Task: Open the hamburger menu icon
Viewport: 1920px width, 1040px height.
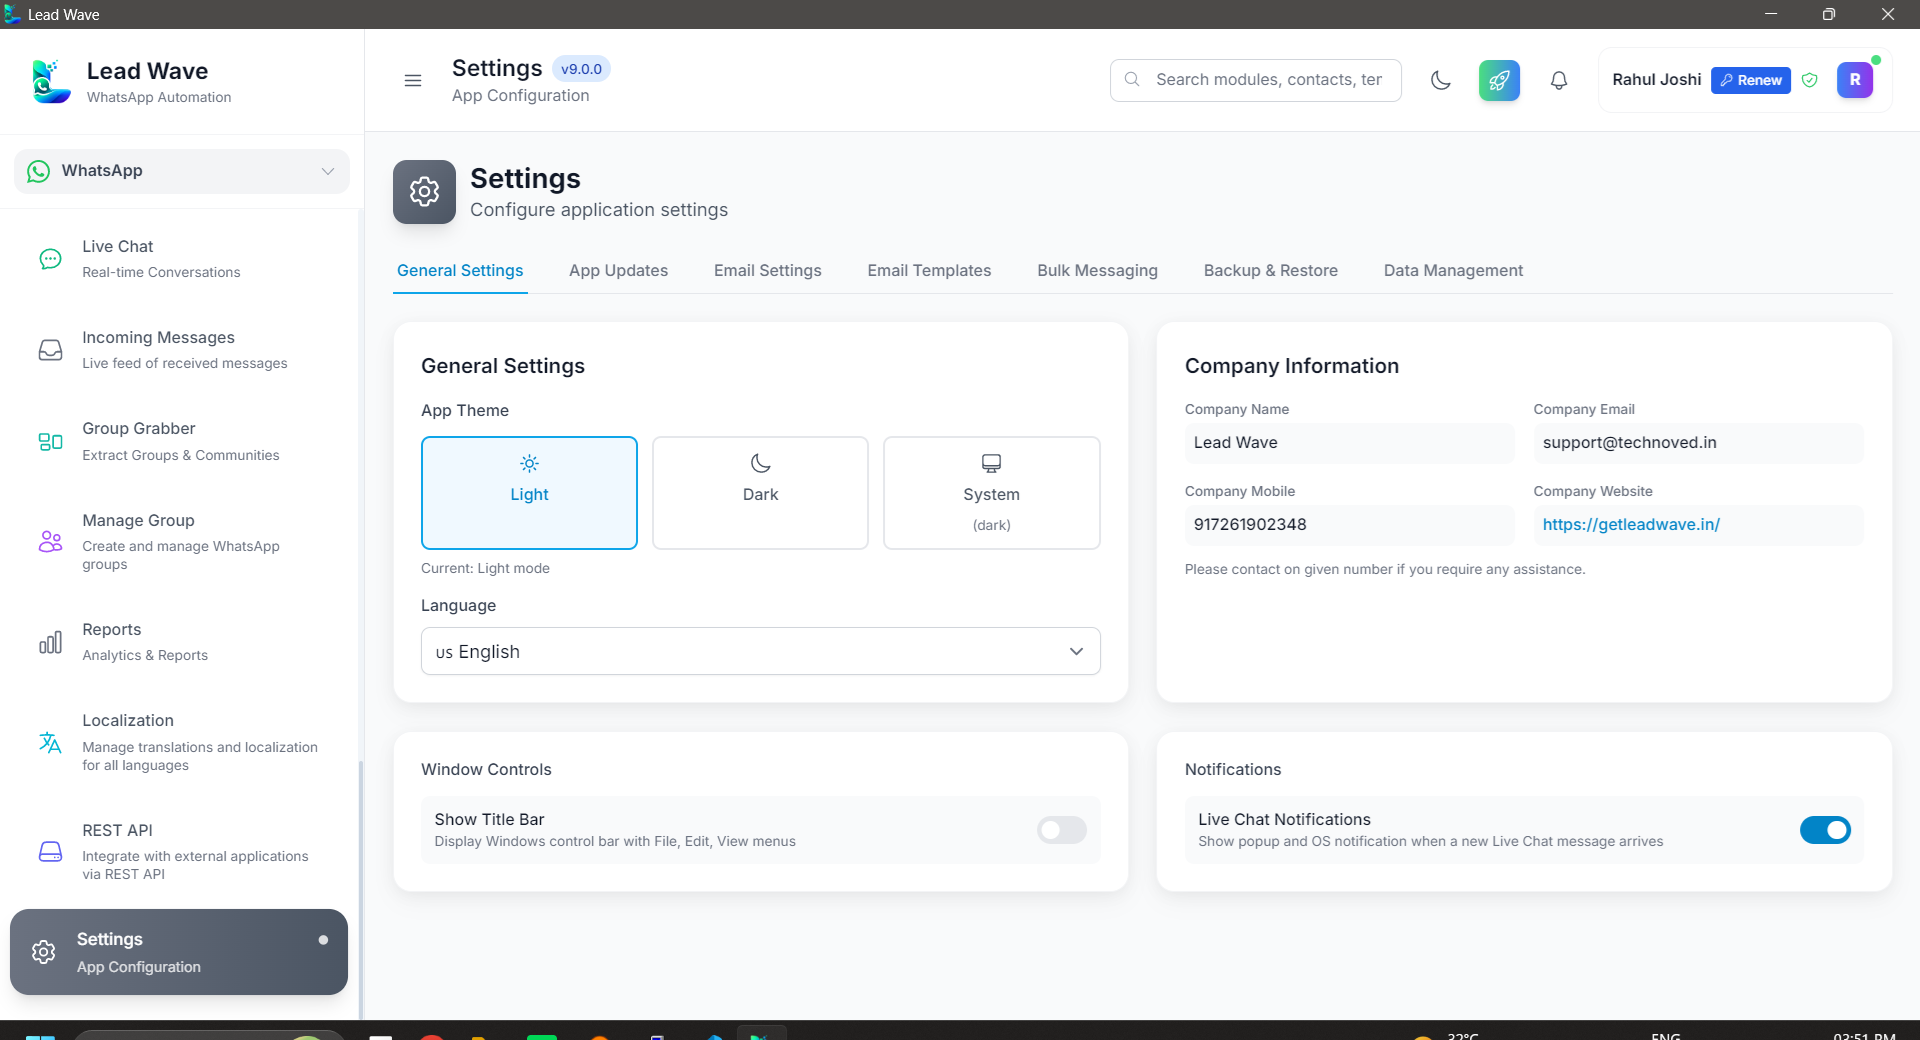Action: pos(412,80)
